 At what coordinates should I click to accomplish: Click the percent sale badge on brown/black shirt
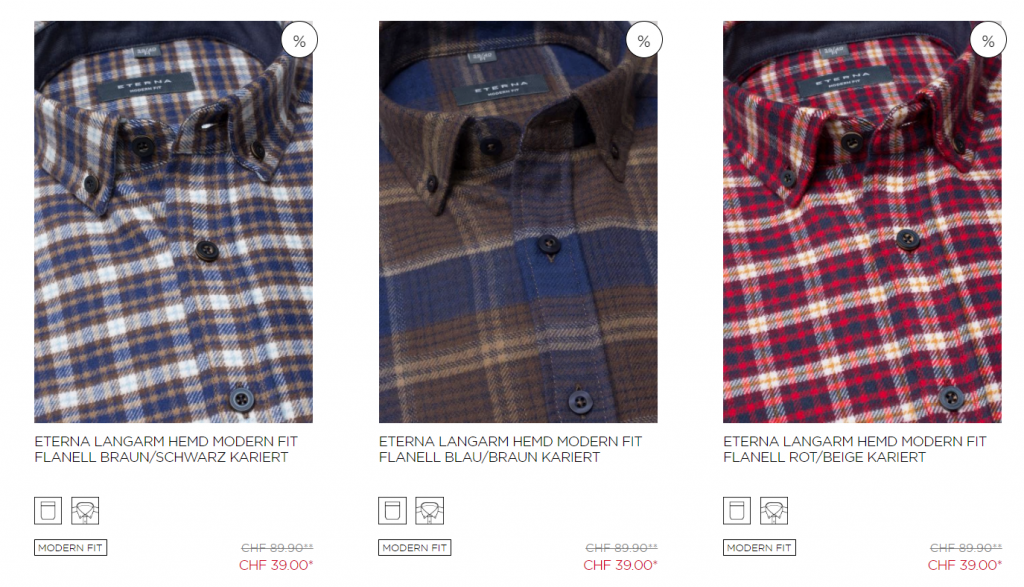(x=299, y=40)
